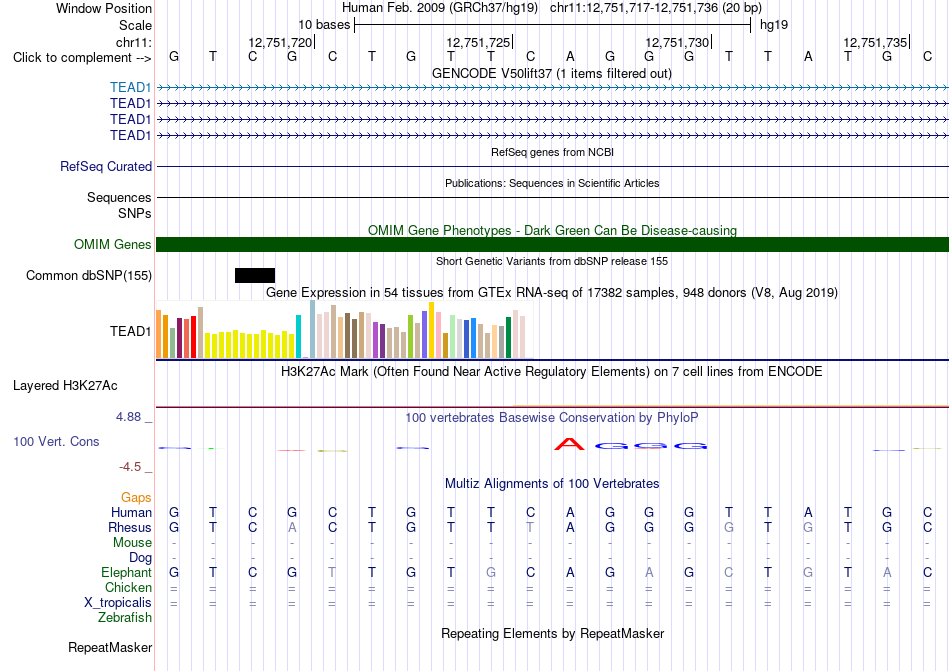Viewport: 950px width, 671px height.
Task: Select the light blue TEAD1 transcript track label
Action: (130, 87)
